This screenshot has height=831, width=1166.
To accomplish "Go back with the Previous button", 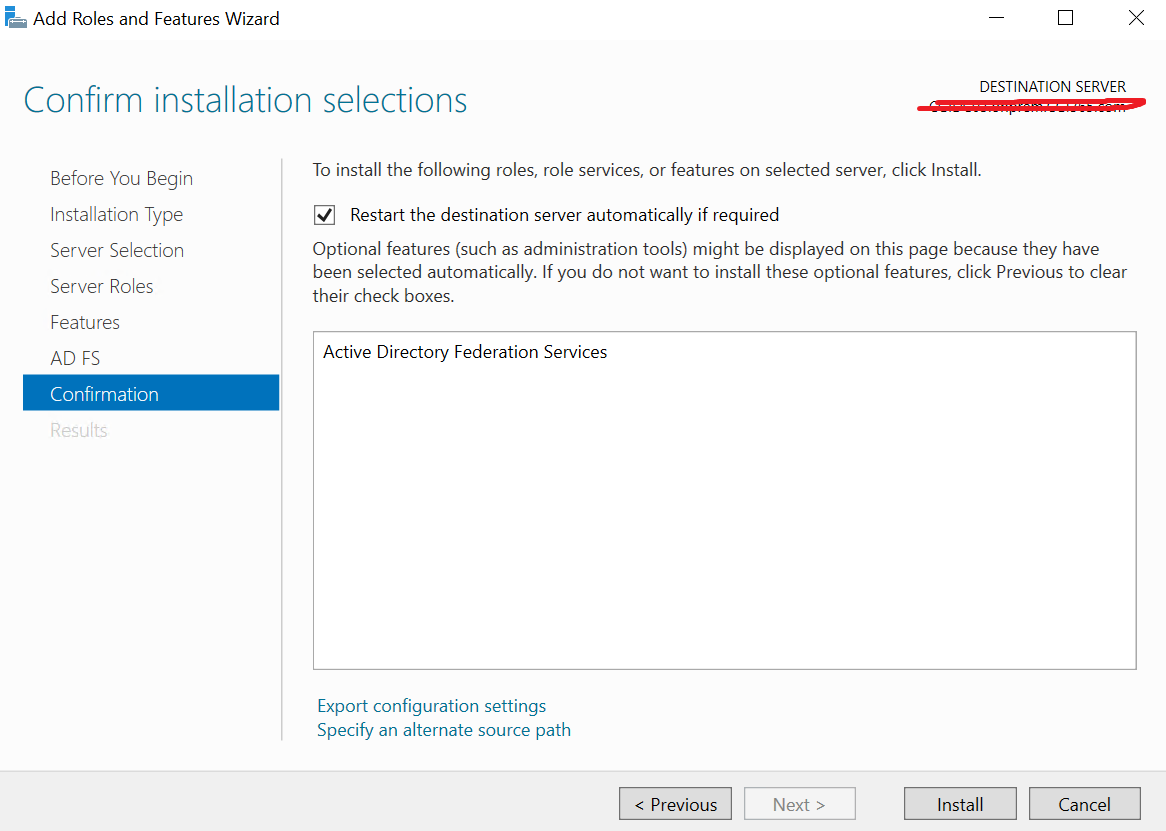I will click(675, 804).
